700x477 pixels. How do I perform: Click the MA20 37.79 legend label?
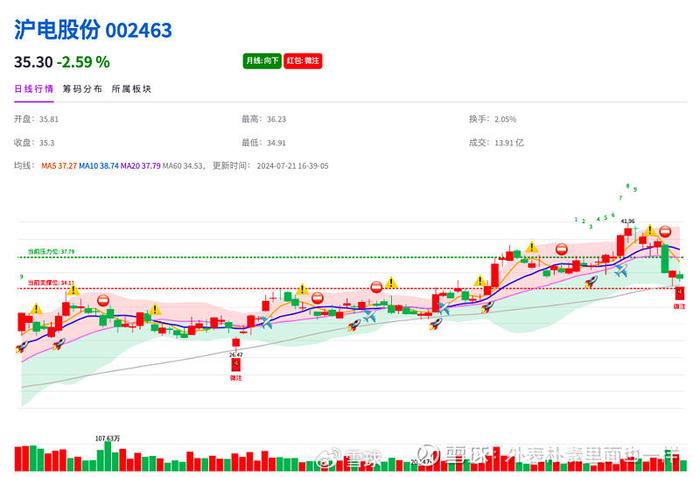140,166
